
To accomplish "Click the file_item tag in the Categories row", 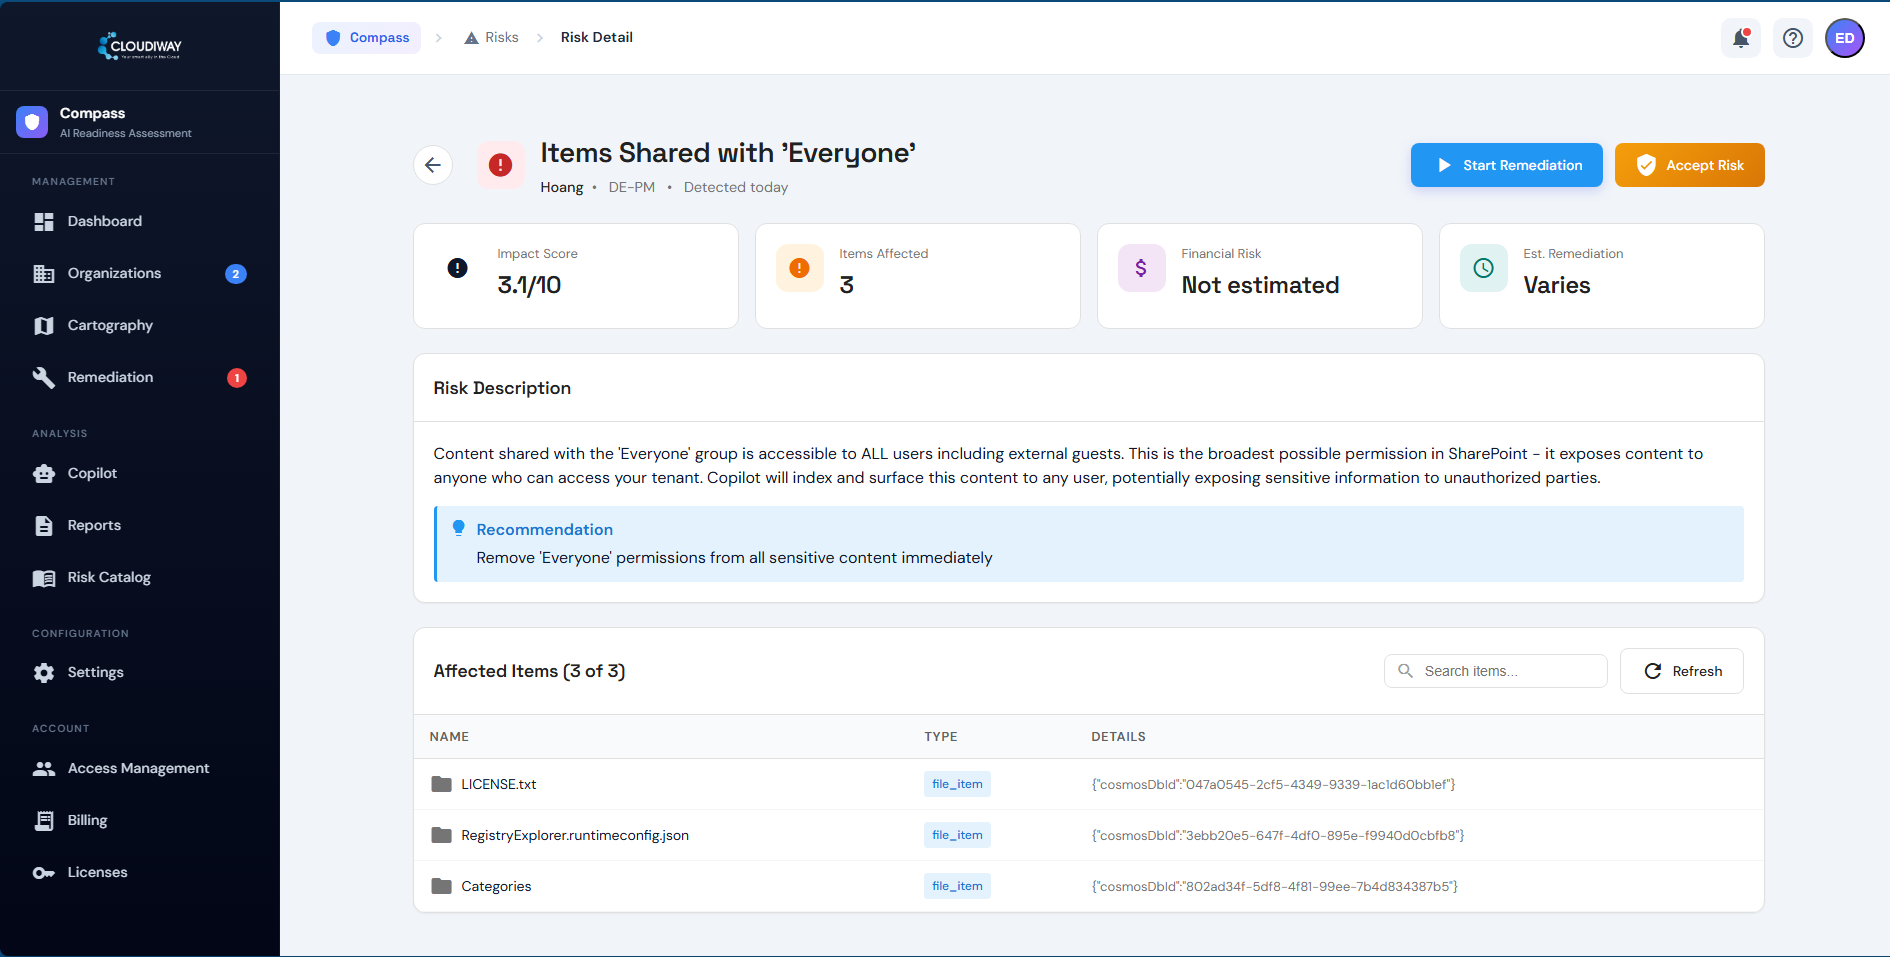I will (x=957, y=886).
